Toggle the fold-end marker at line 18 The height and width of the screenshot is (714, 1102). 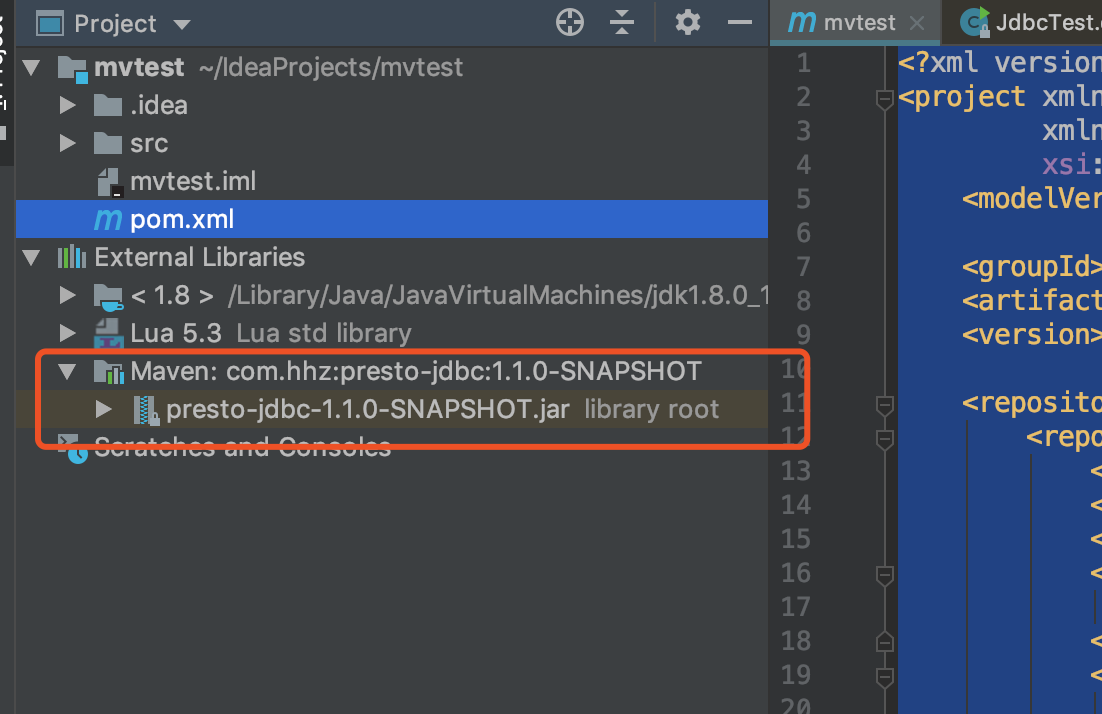click(x=885, y=642)
